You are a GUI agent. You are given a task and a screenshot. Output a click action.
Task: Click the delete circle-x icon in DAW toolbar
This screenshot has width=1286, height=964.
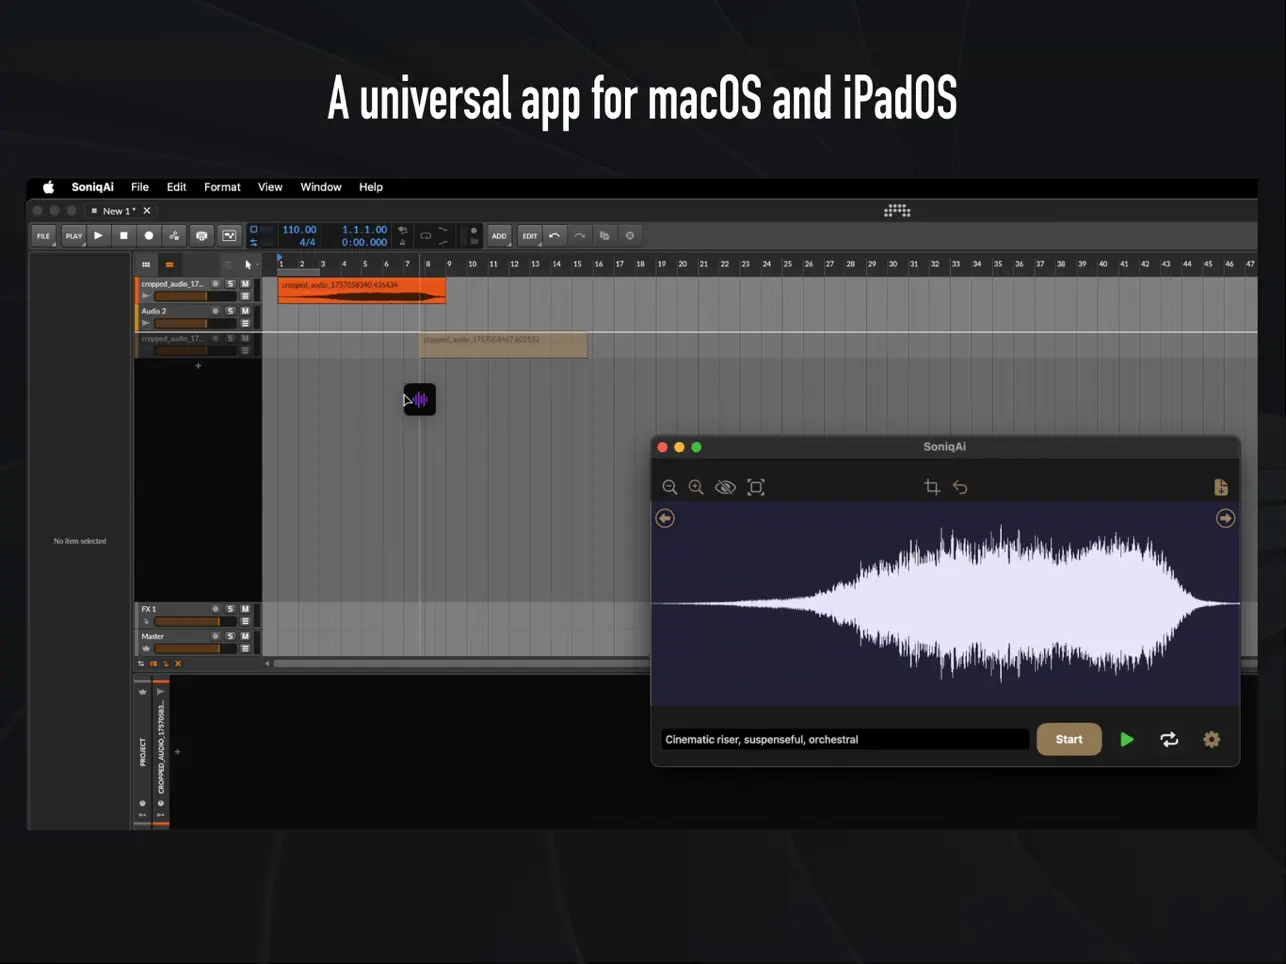[x=630, y=236]
